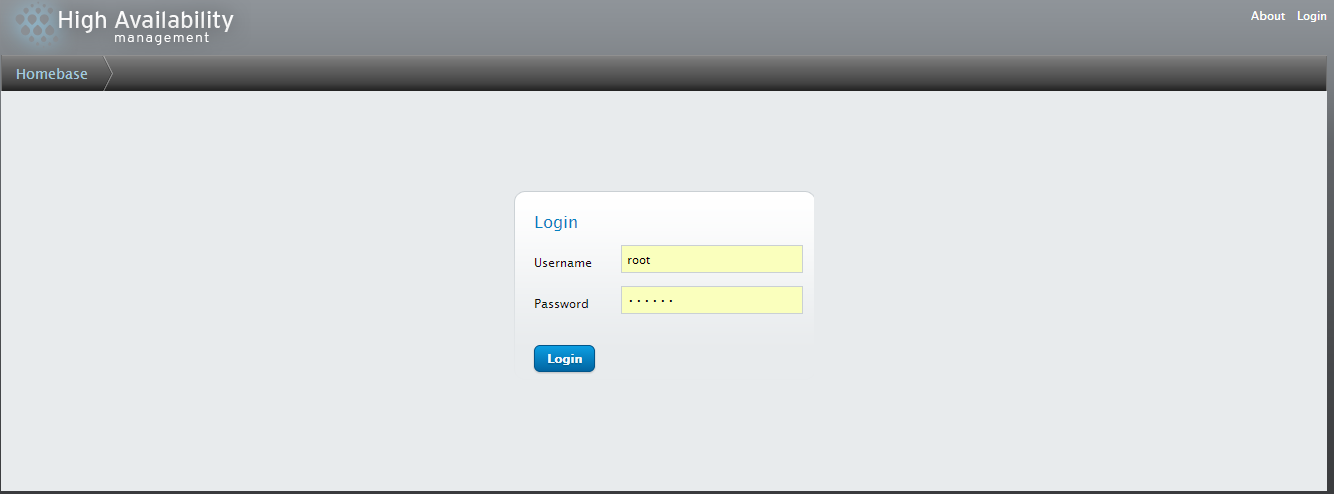Open the About link in header
Image resolution: width=1334 pixels, height=494 pixels.
click(x=1267, y=16)
